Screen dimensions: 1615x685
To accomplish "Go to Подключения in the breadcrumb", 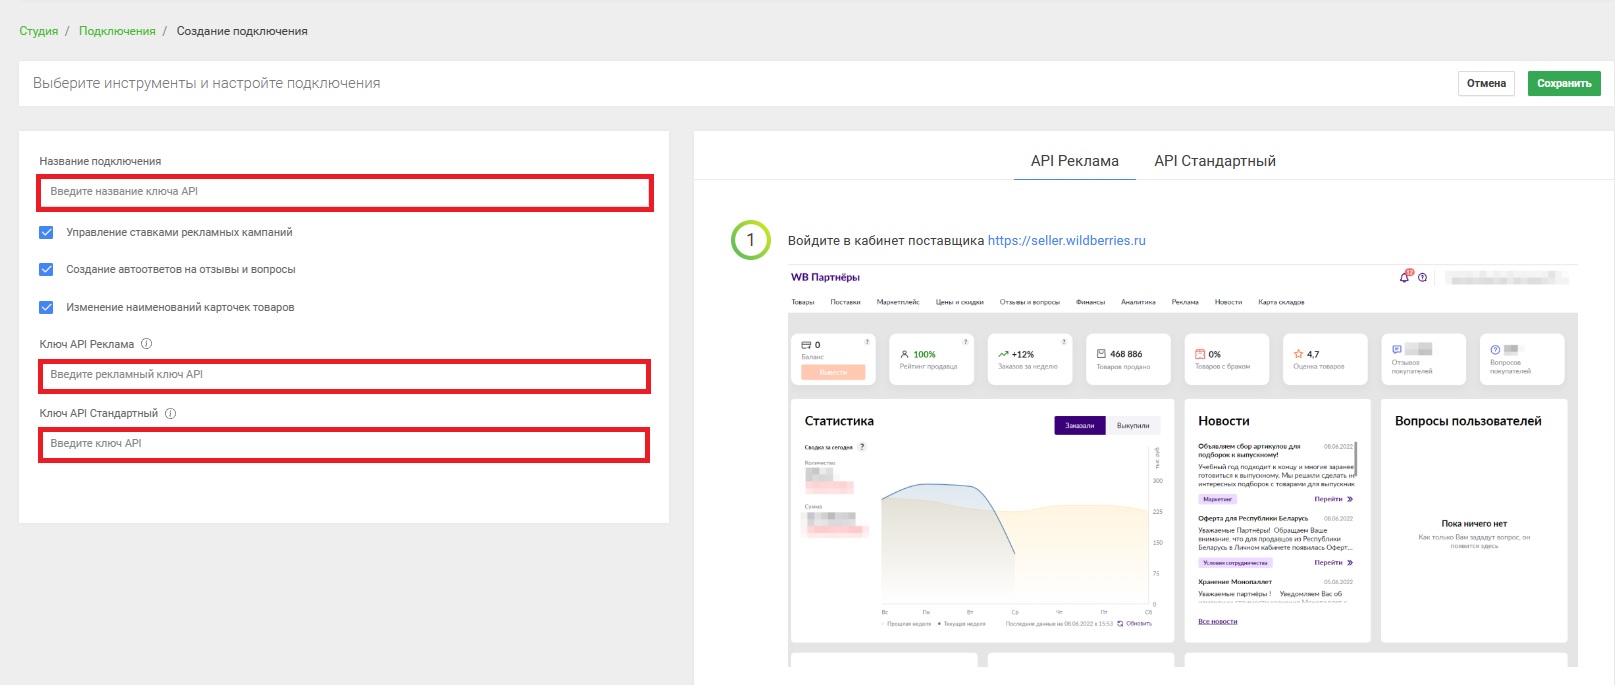I will tap(117, 31).
